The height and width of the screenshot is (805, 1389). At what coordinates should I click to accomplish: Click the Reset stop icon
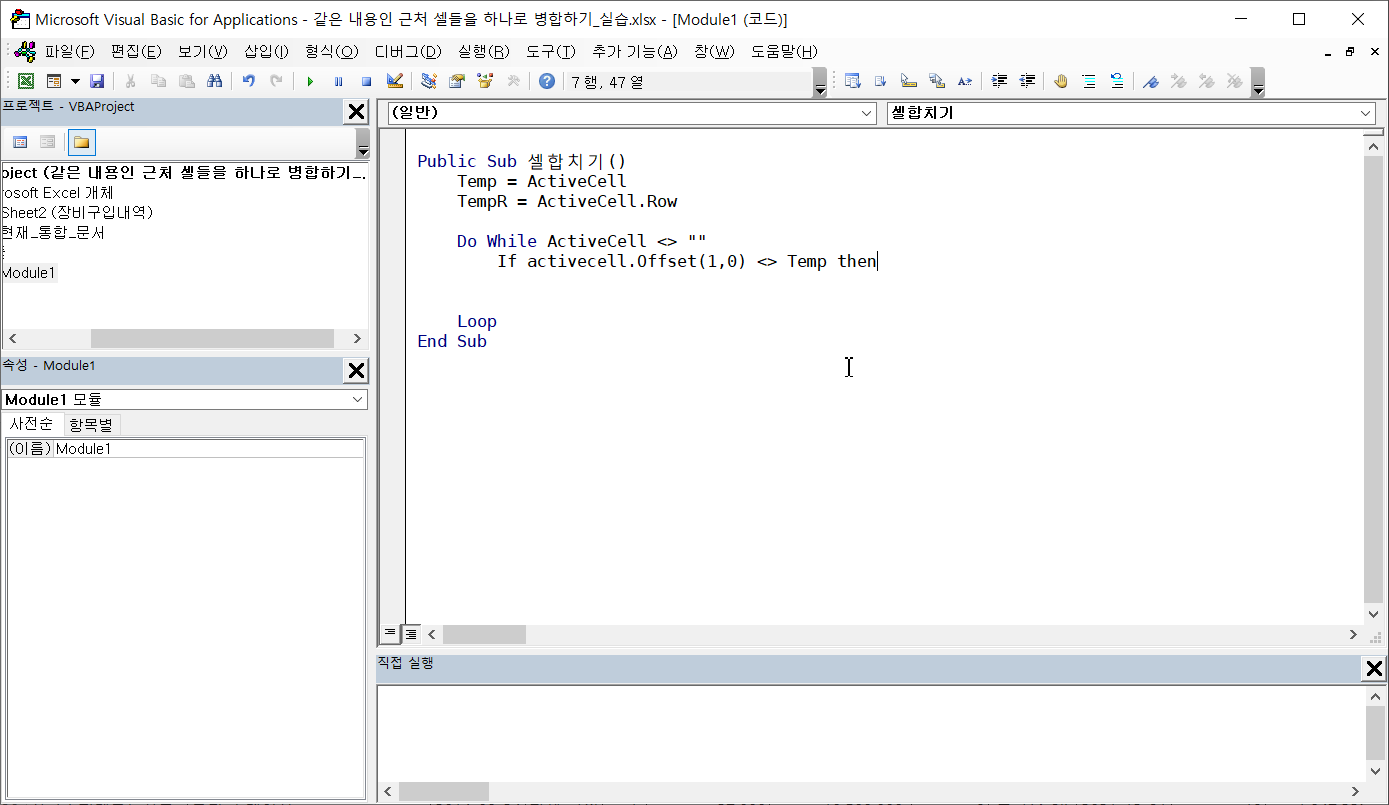tap(366, 81)
